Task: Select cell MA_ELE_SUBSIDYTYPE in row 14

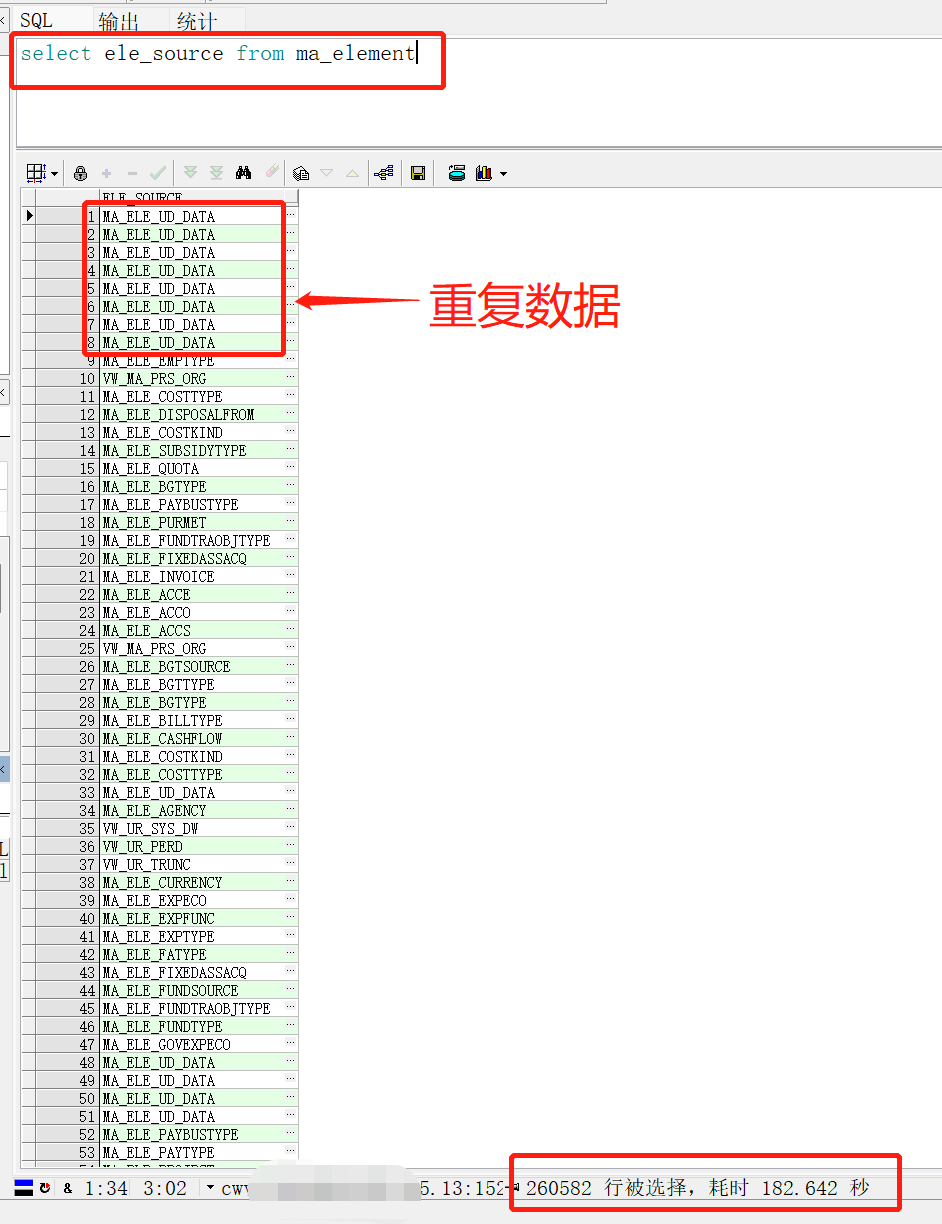Action: (192, 450)
